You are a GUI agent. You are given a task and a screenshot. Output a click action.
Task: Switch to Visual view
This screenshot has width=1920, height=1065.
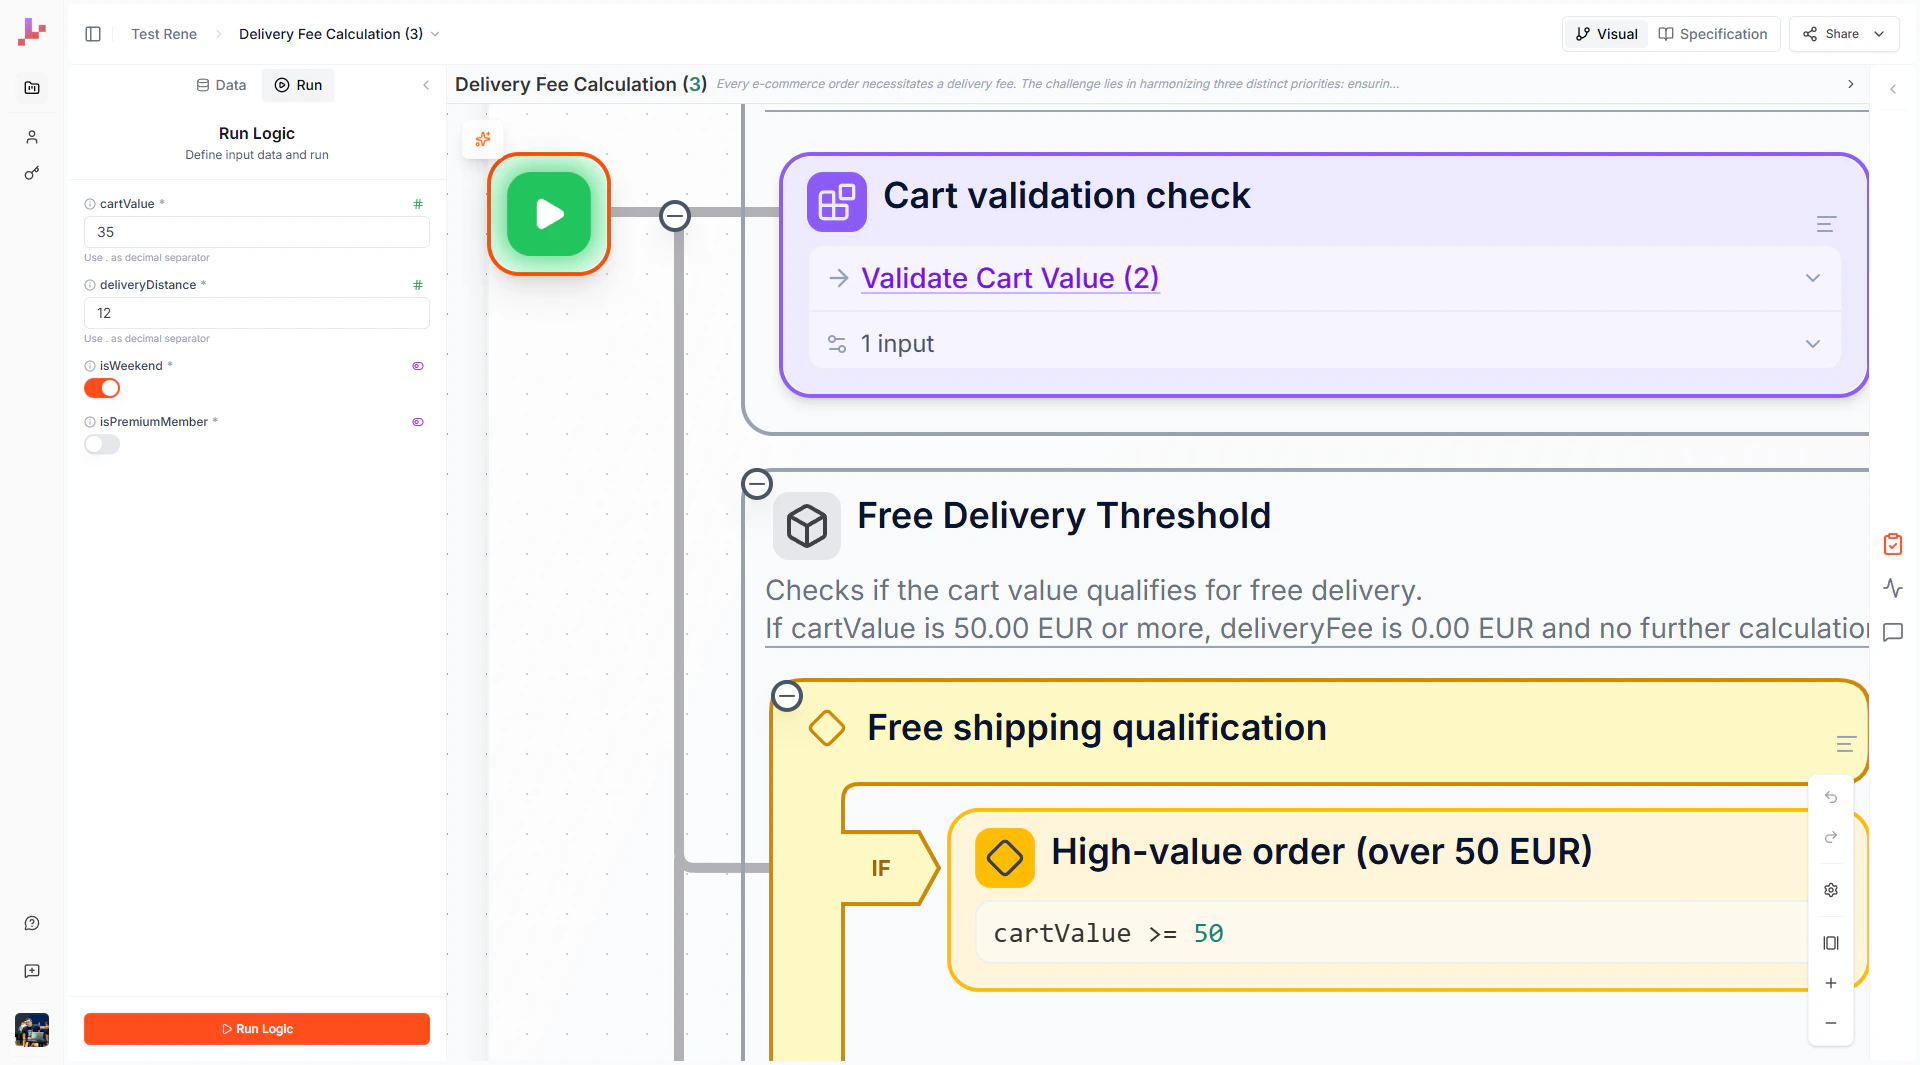coord(1607,34)
